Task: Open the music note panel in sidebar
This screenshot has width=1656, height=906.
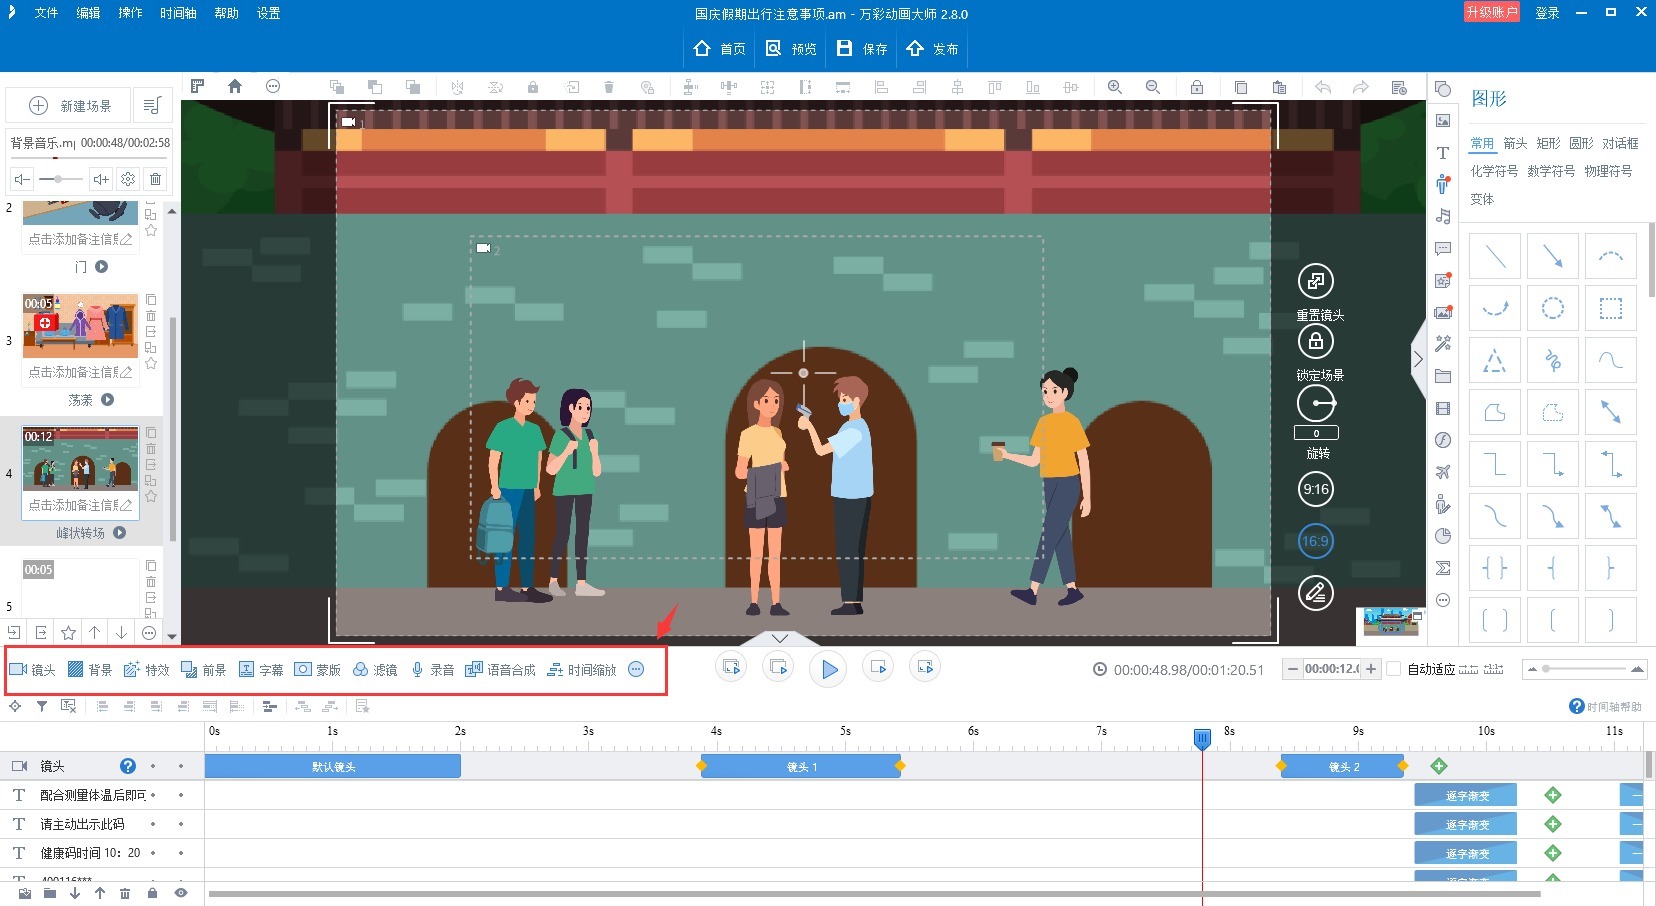Action: (x=1442, y=216)
